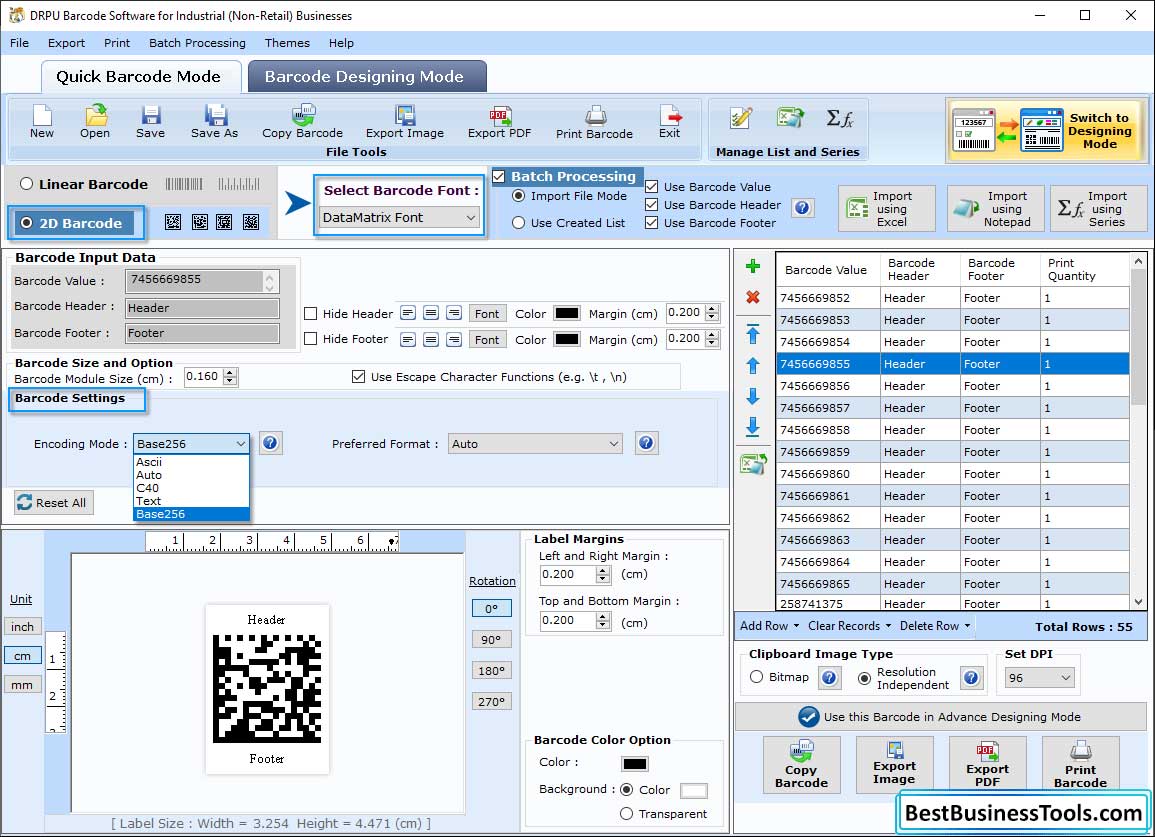Open the File menu

tap(19, 43)
